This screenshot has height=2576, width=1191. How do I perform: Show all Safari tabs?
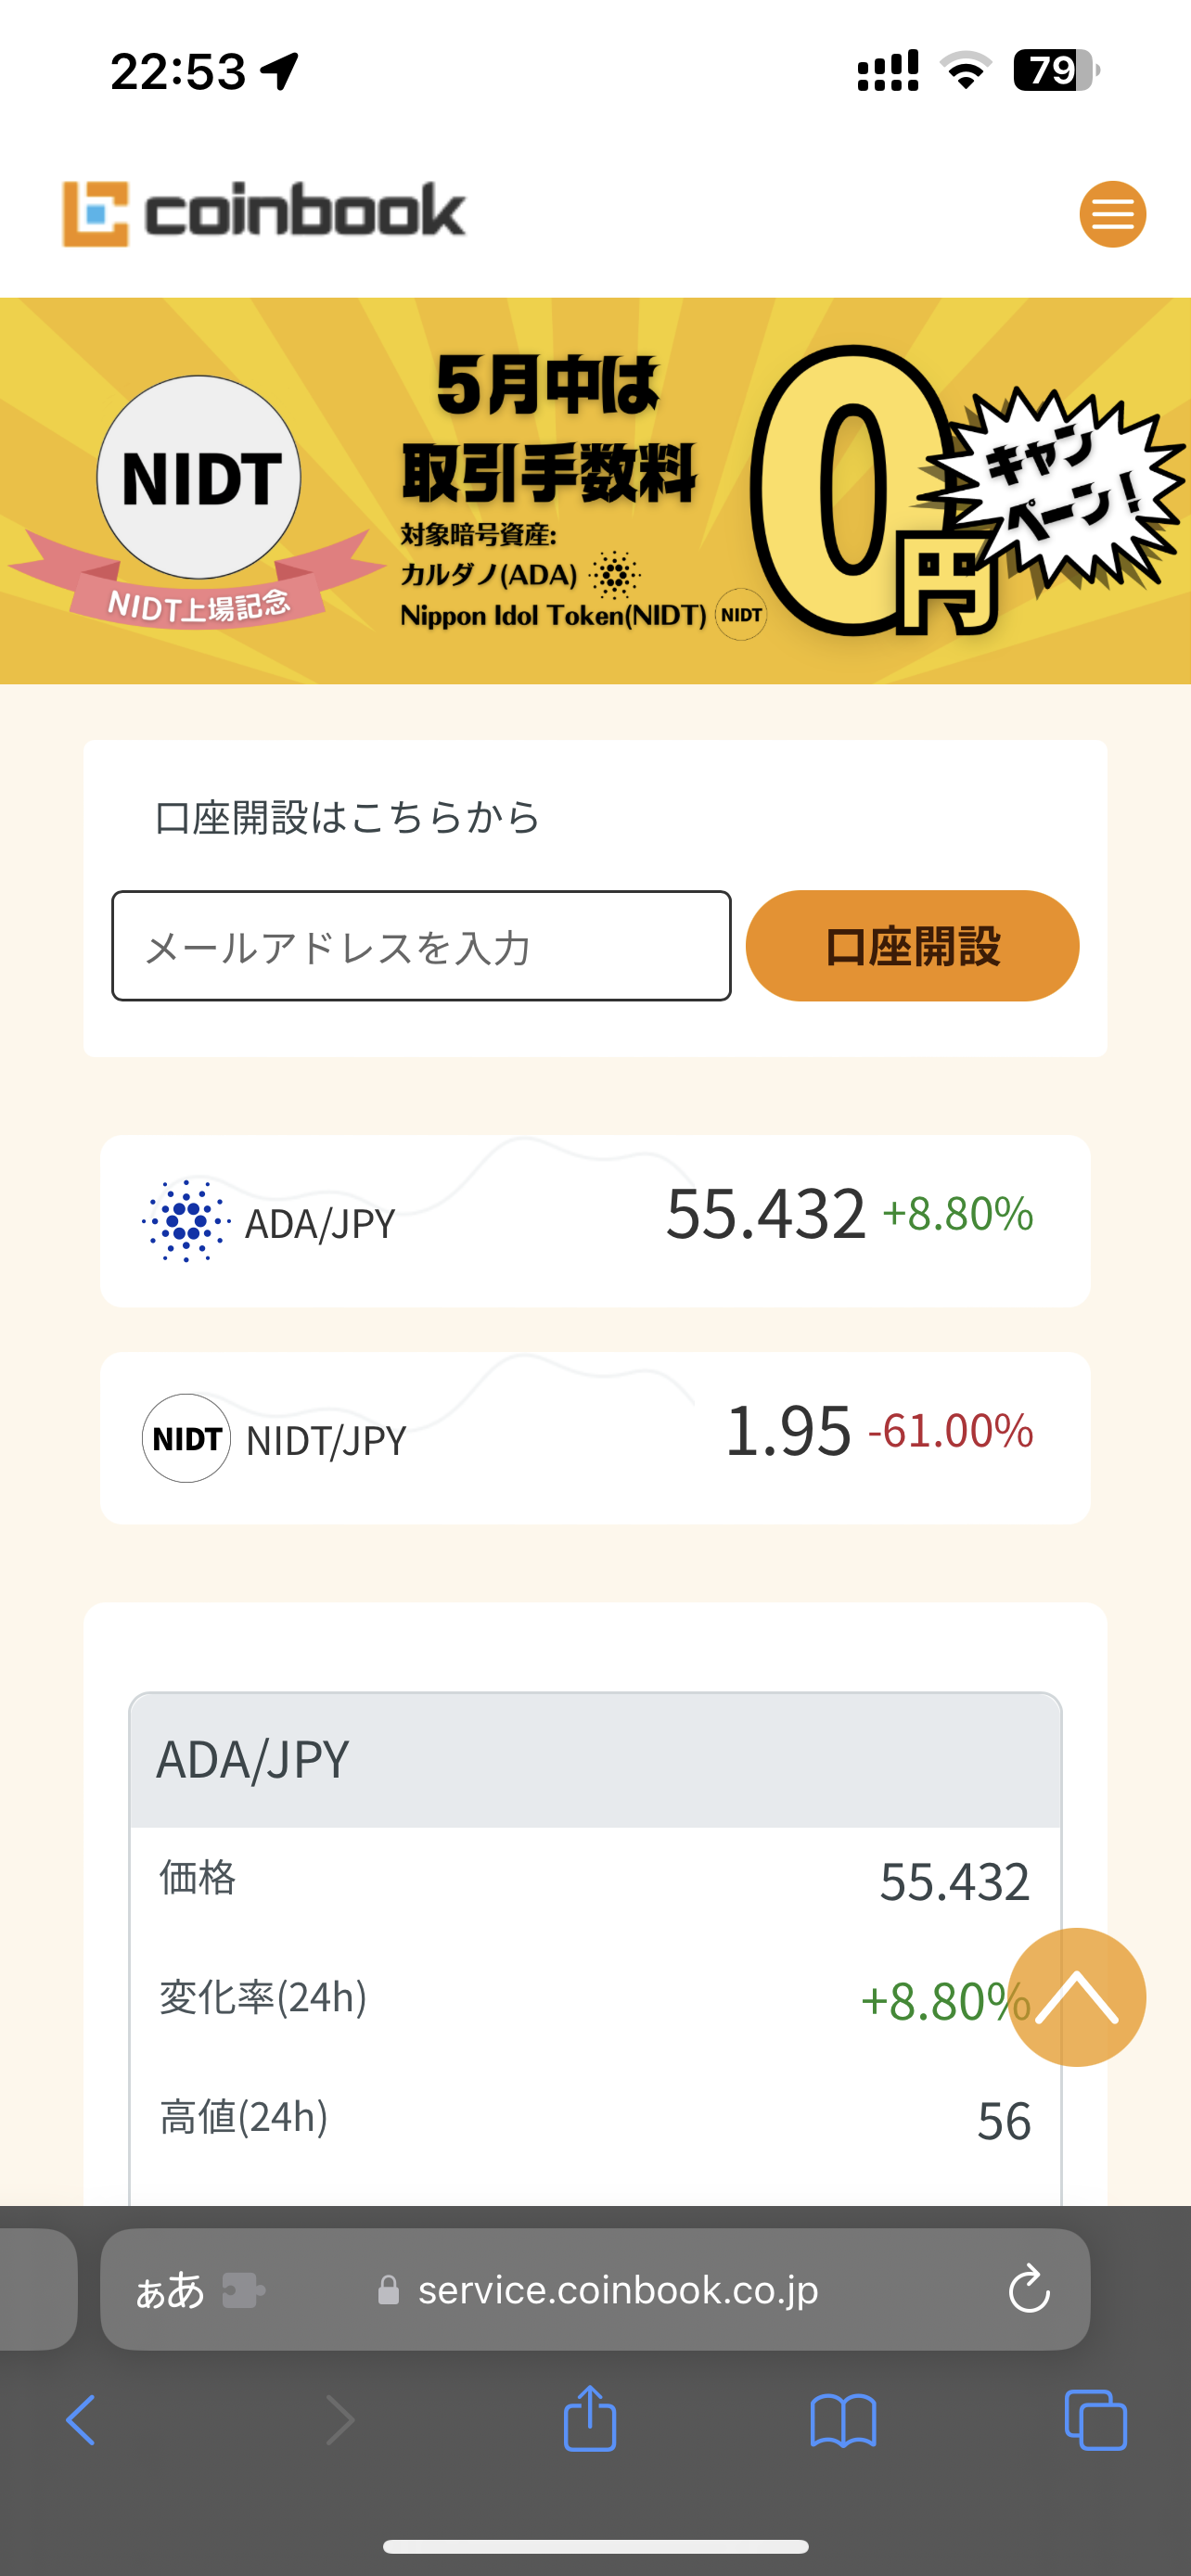click(x=1096, y=2420)
